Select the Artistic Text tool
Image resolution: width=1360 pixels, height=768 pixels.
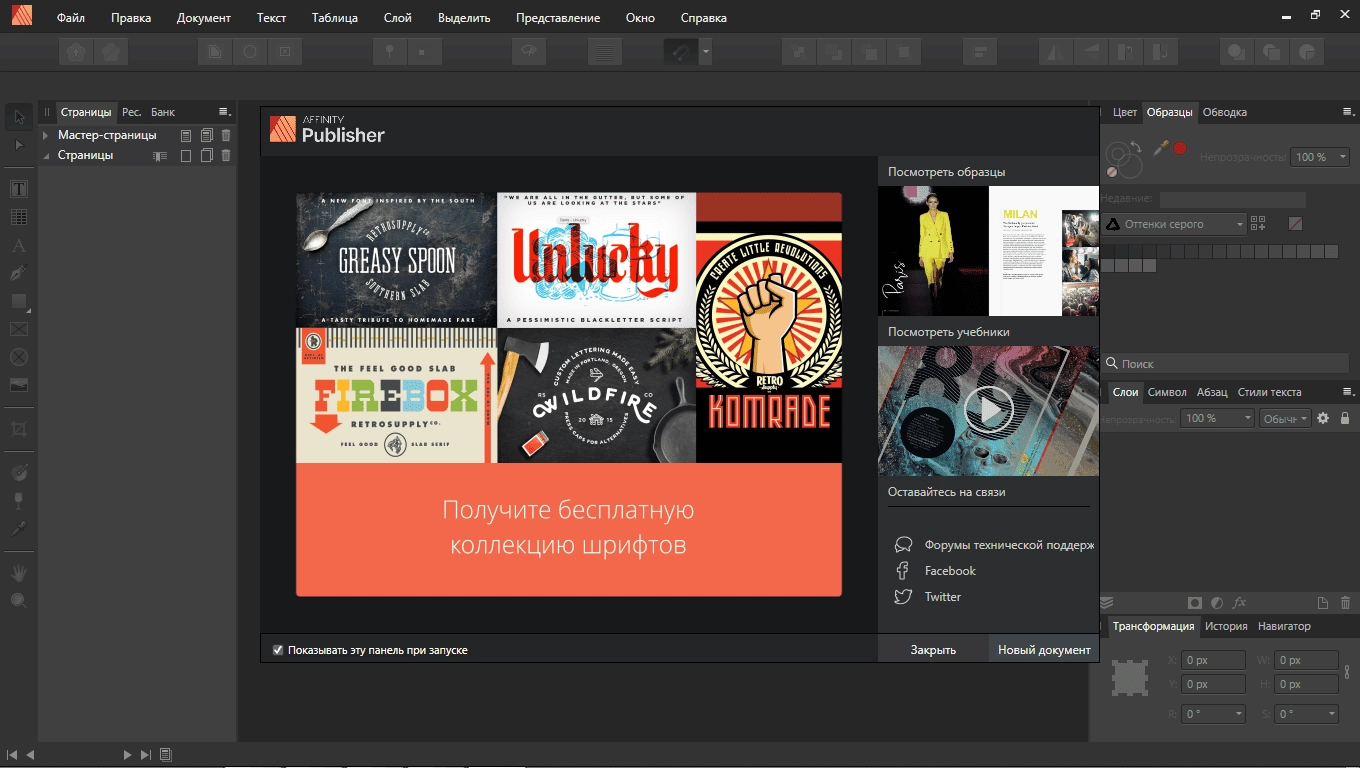pyautogui.click(x=19, y=245)
